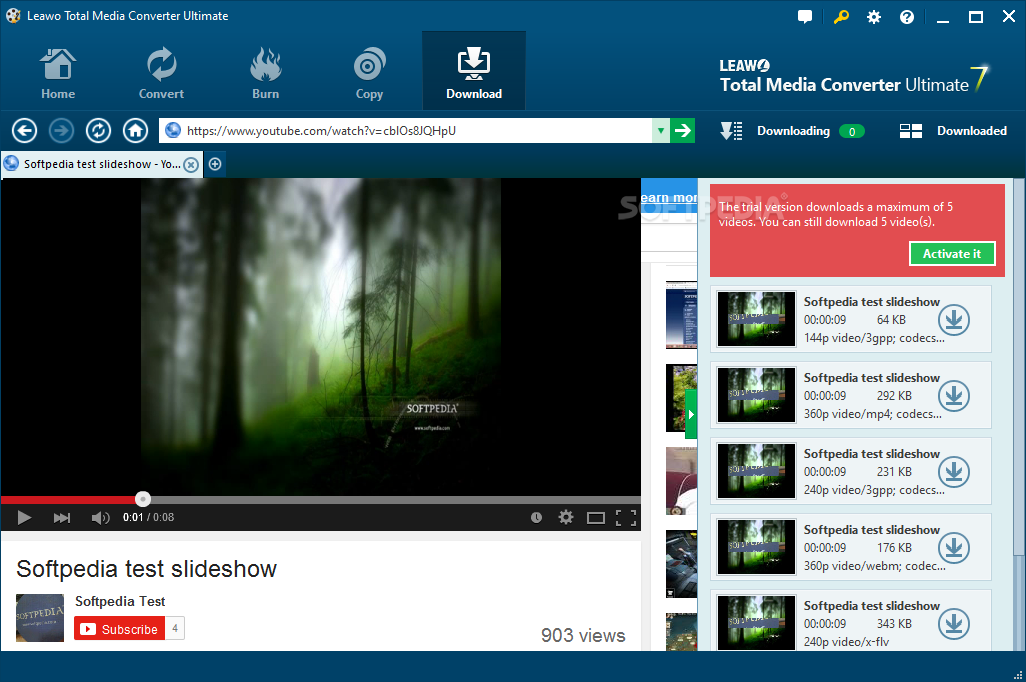Click the Activate it button

click(952, 254)
